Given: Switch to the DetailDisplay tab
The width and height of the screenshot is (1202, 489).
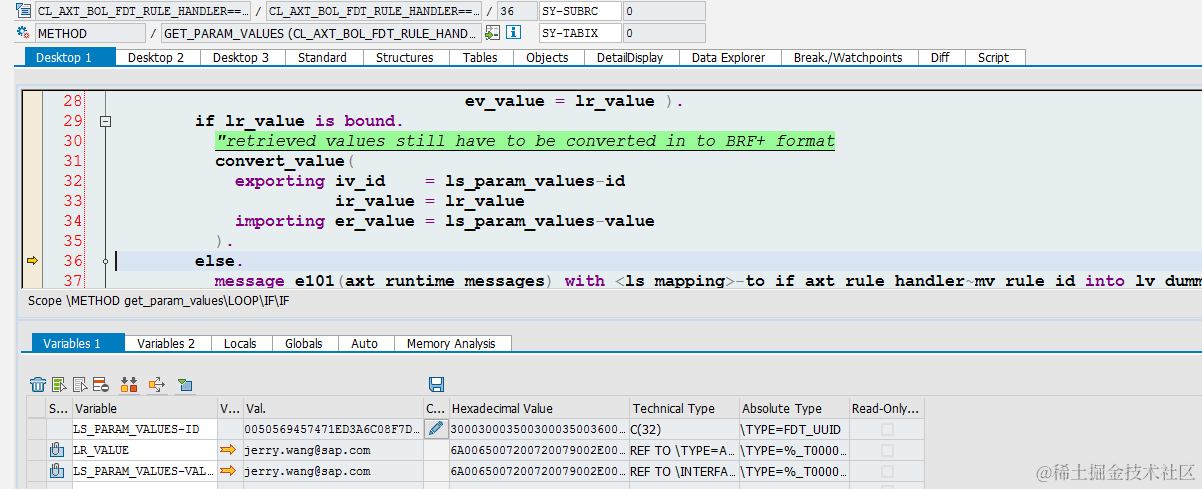Looking at the screenshot, I should click(630, 58).
